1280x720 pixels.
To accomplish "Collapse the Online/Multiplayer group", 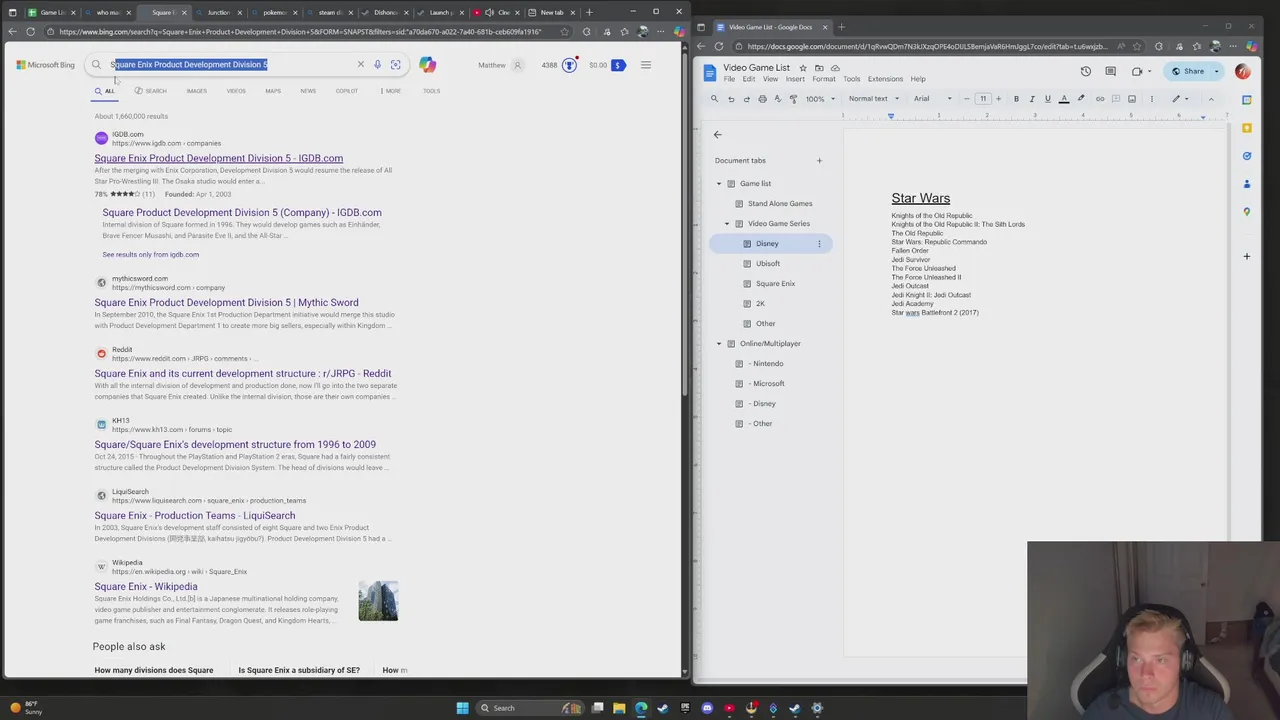I will pos(718,344).
